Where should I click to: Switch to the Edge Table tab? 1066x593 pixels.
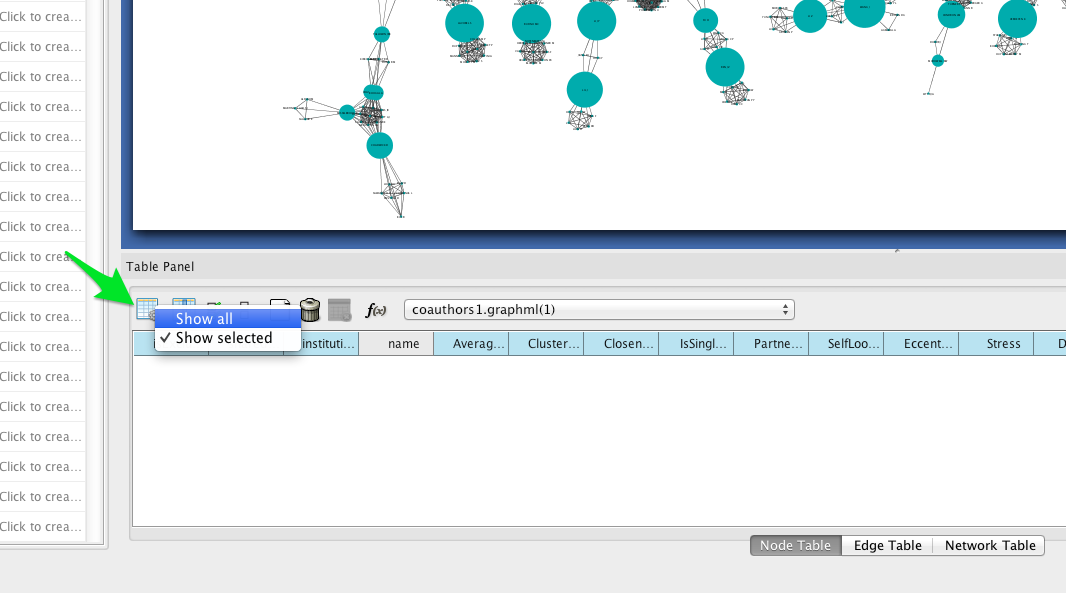tap(887, 545)
